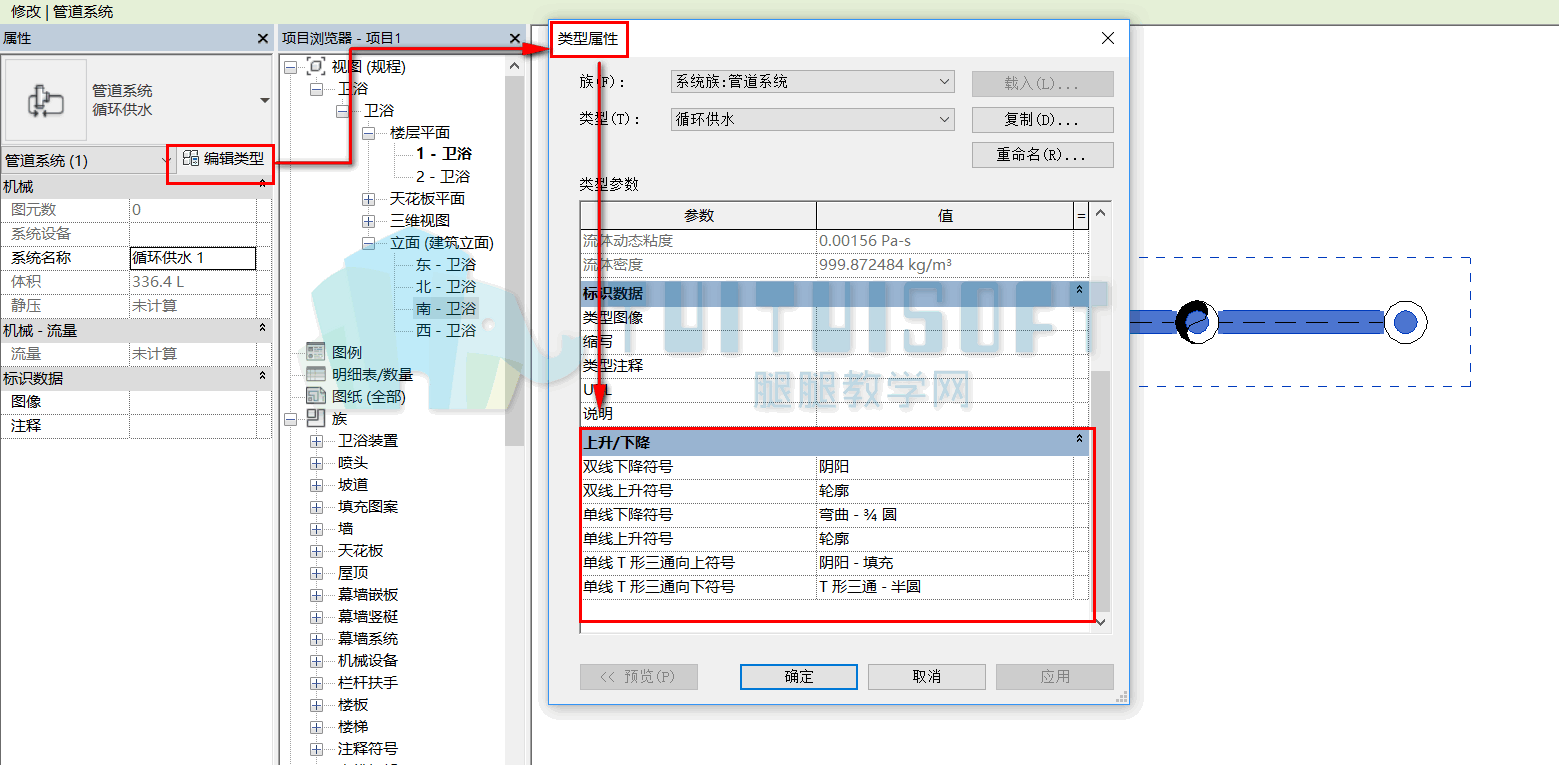
Task: Collapse the 楼层平面 tree node
Action: [x=369, y=133]
